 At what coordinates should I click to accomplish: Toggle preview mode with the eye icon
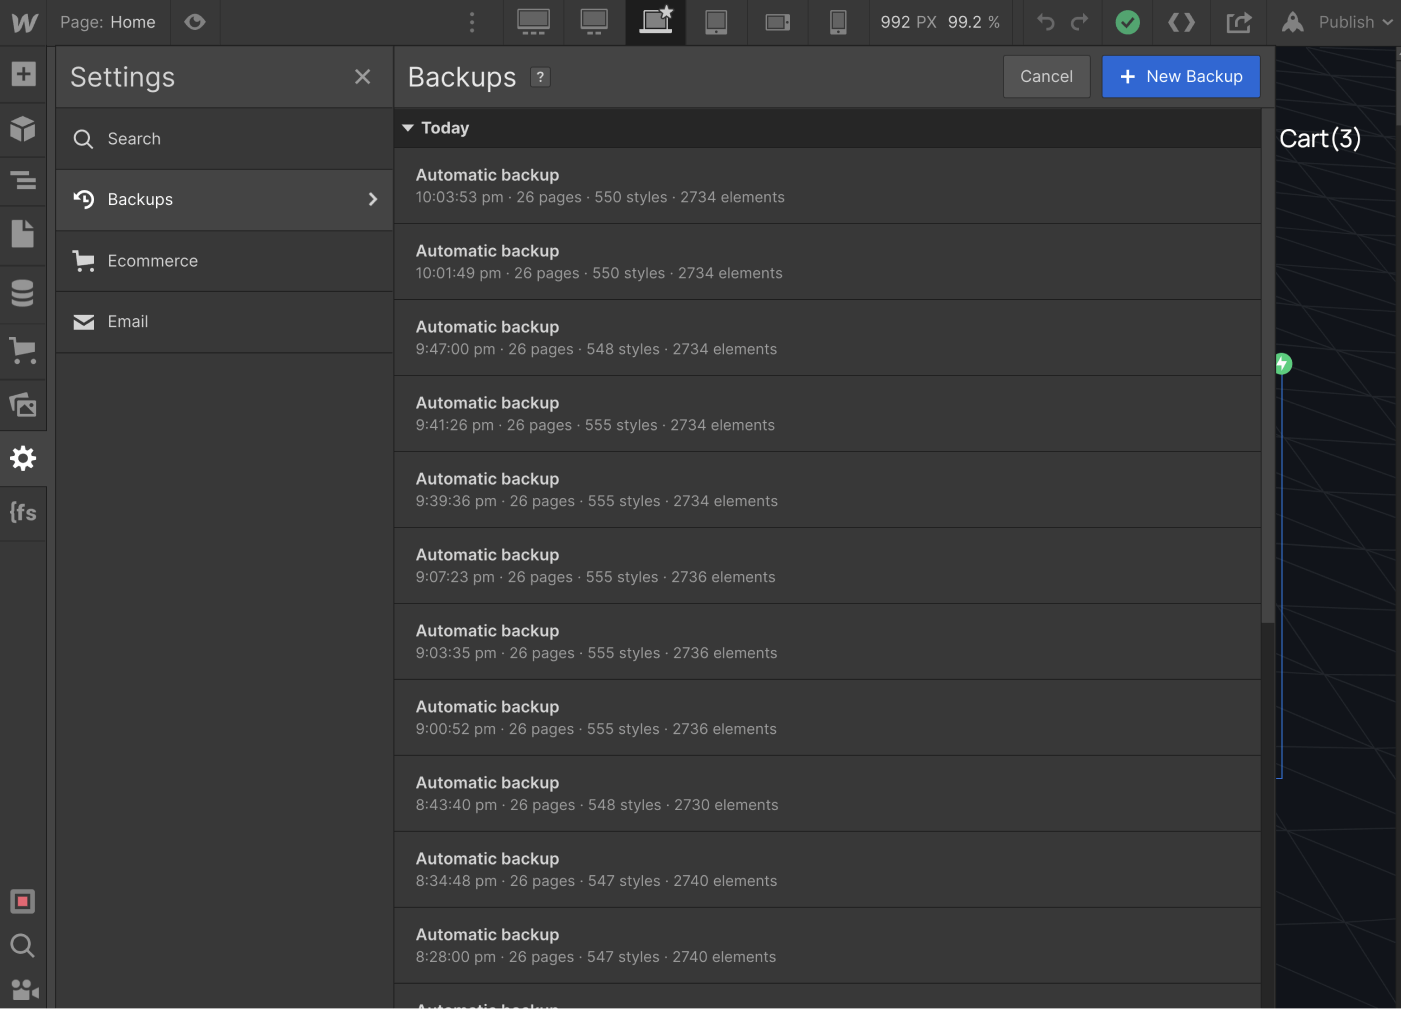click(x=195, y=22)
